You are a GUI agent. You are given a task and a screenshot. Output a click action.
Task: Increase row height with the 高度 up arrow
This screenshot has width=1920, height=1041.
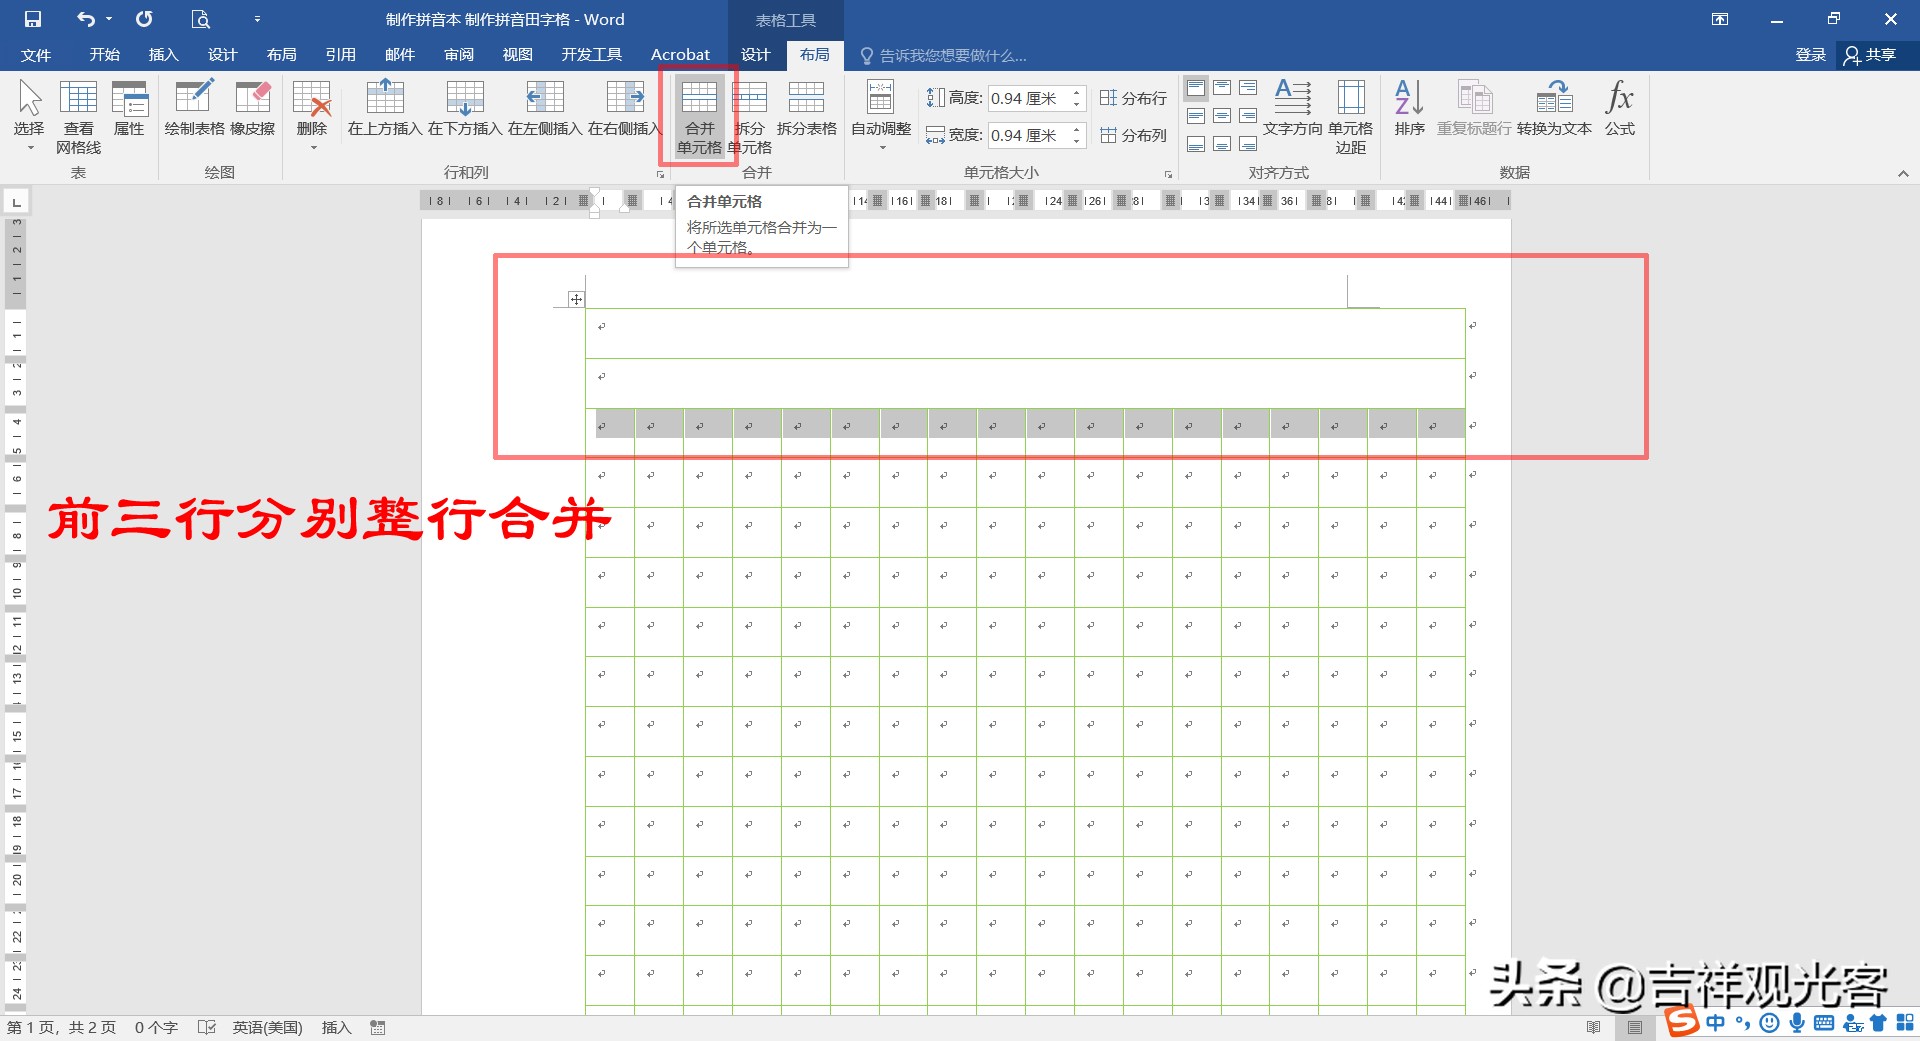[1076, 92]
